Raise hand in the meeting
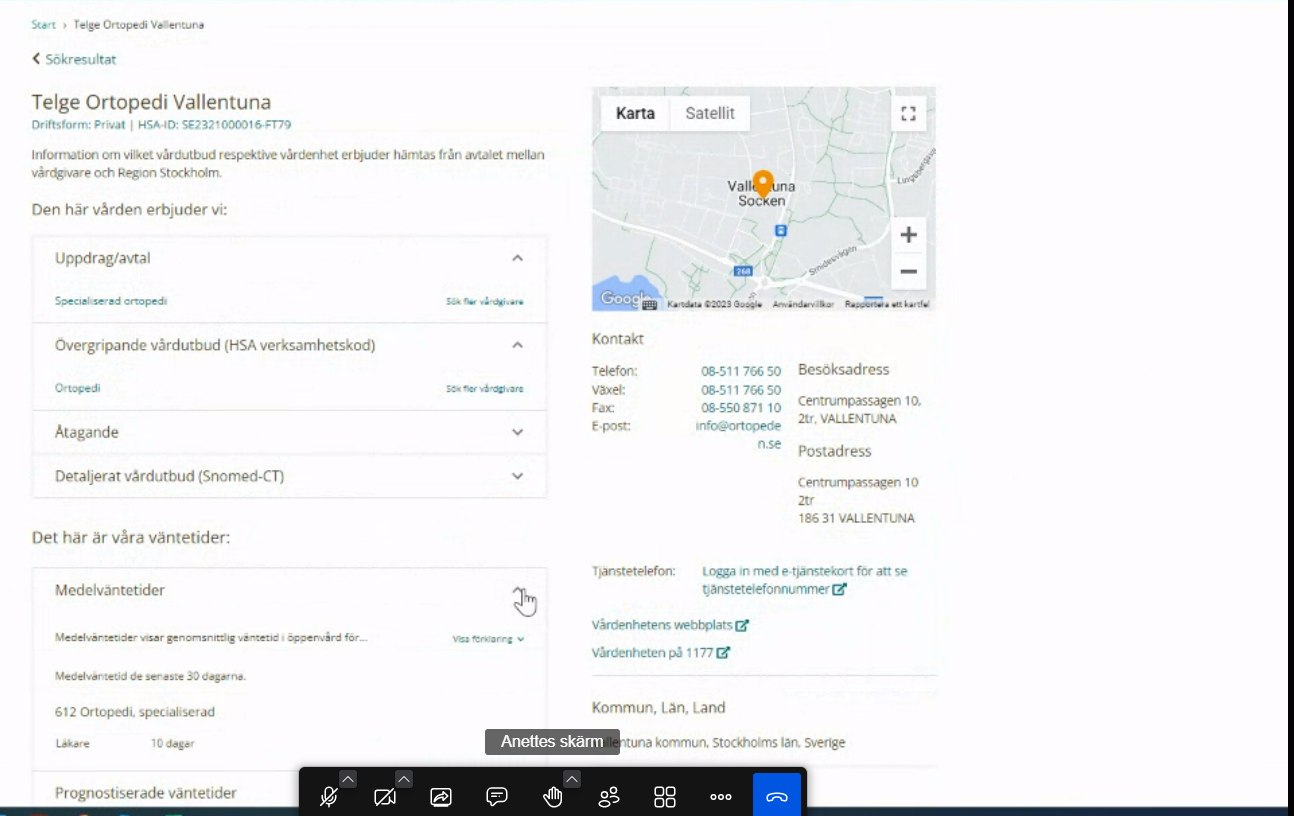 coord(552,797)
